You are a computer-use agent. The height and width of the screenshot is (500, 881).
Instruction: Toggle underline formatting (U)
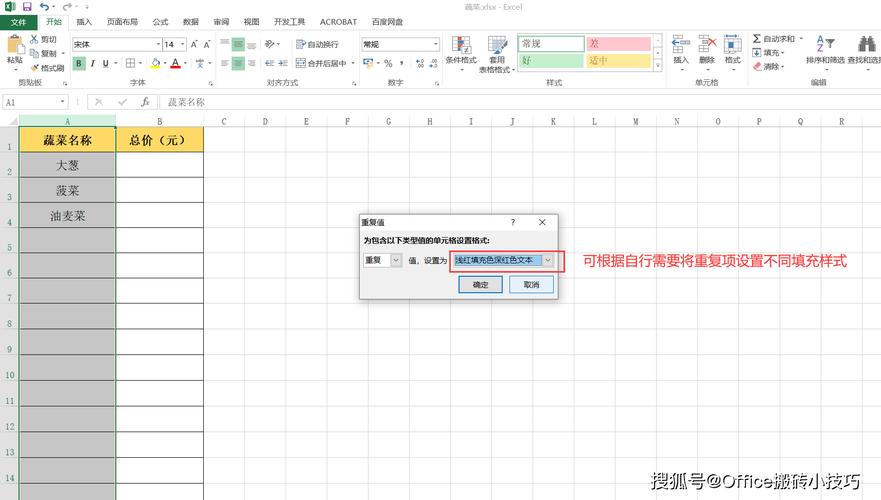[106, 63]
